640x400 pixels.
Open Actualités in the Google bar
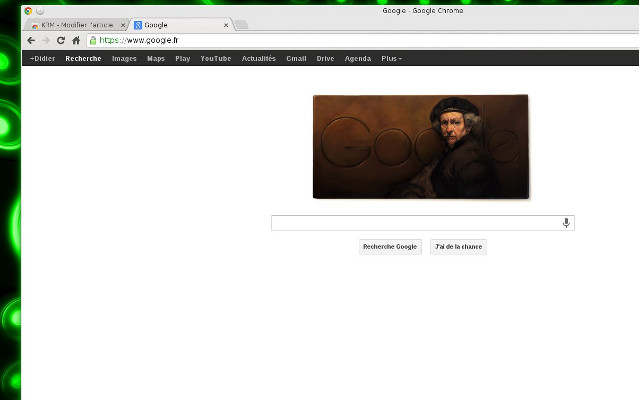(x=259, y=58)
